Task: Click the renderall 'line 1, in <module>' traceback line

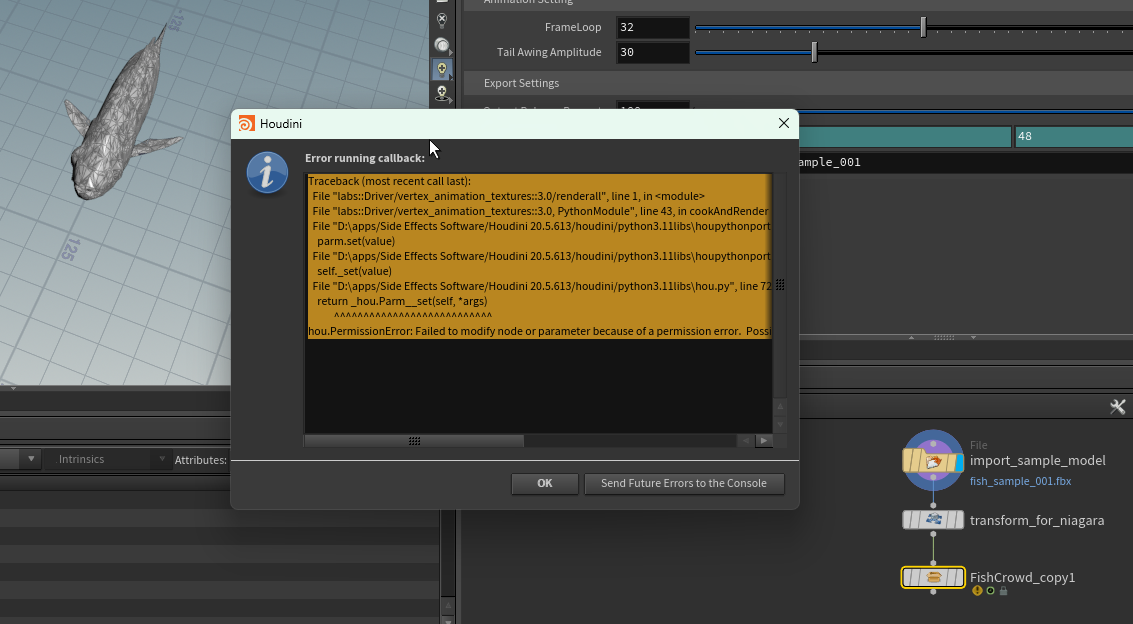Action: [x=509, y=196]
